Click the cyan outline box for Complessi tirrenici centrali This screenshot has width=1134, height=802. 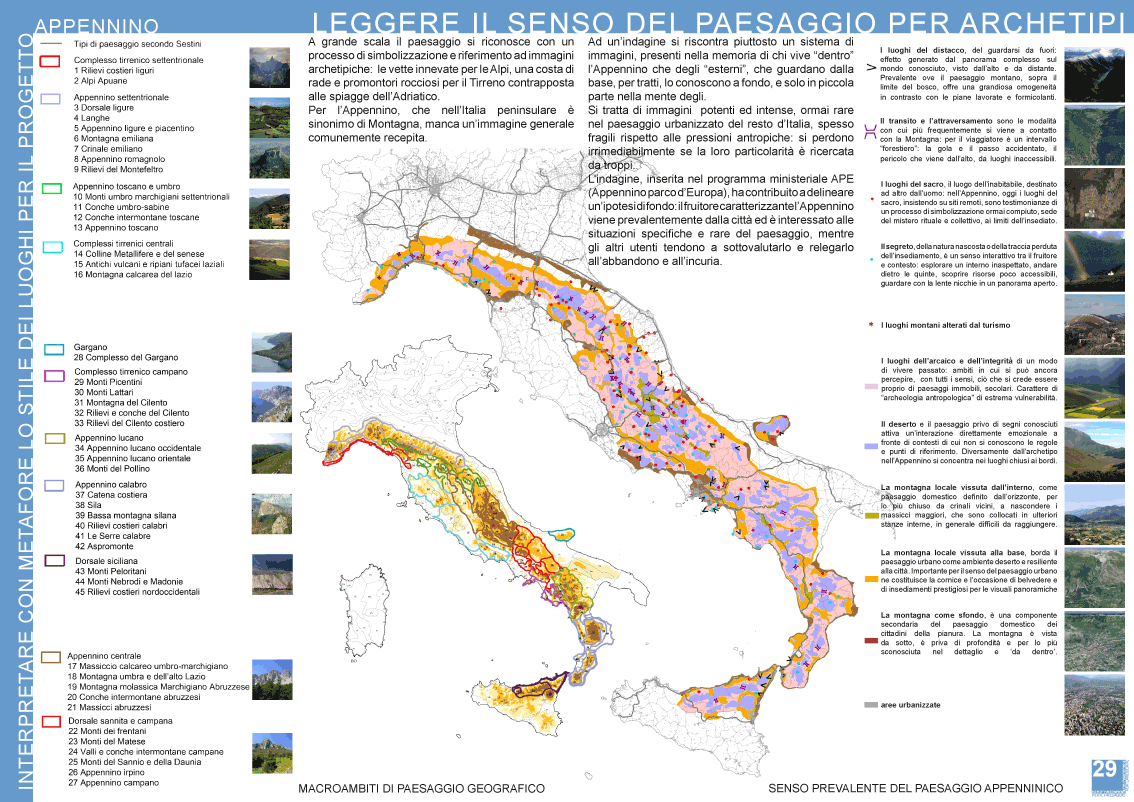pos(54,245)
